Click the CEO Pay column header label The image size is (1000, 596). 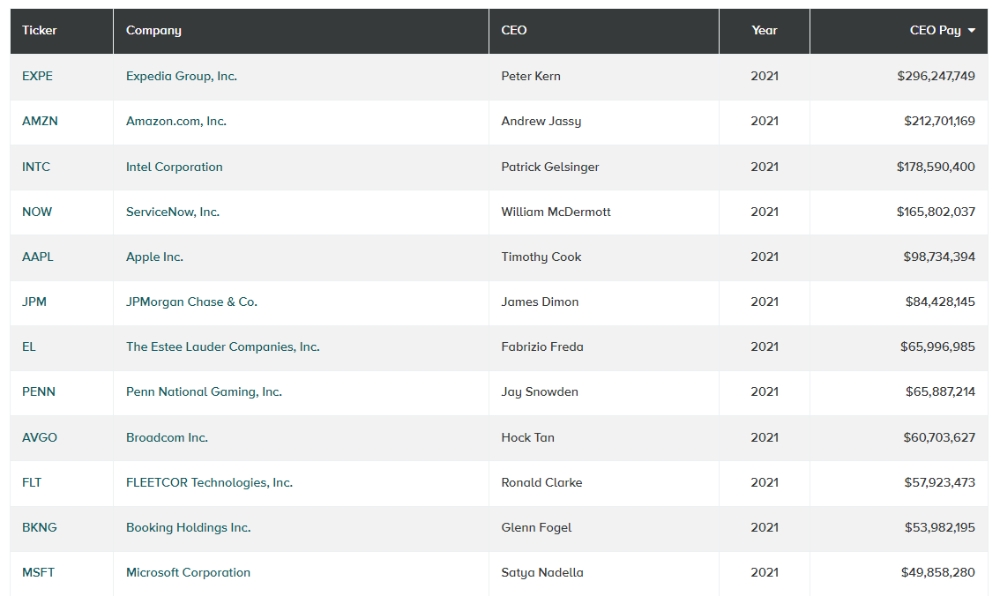coord(935,30)
